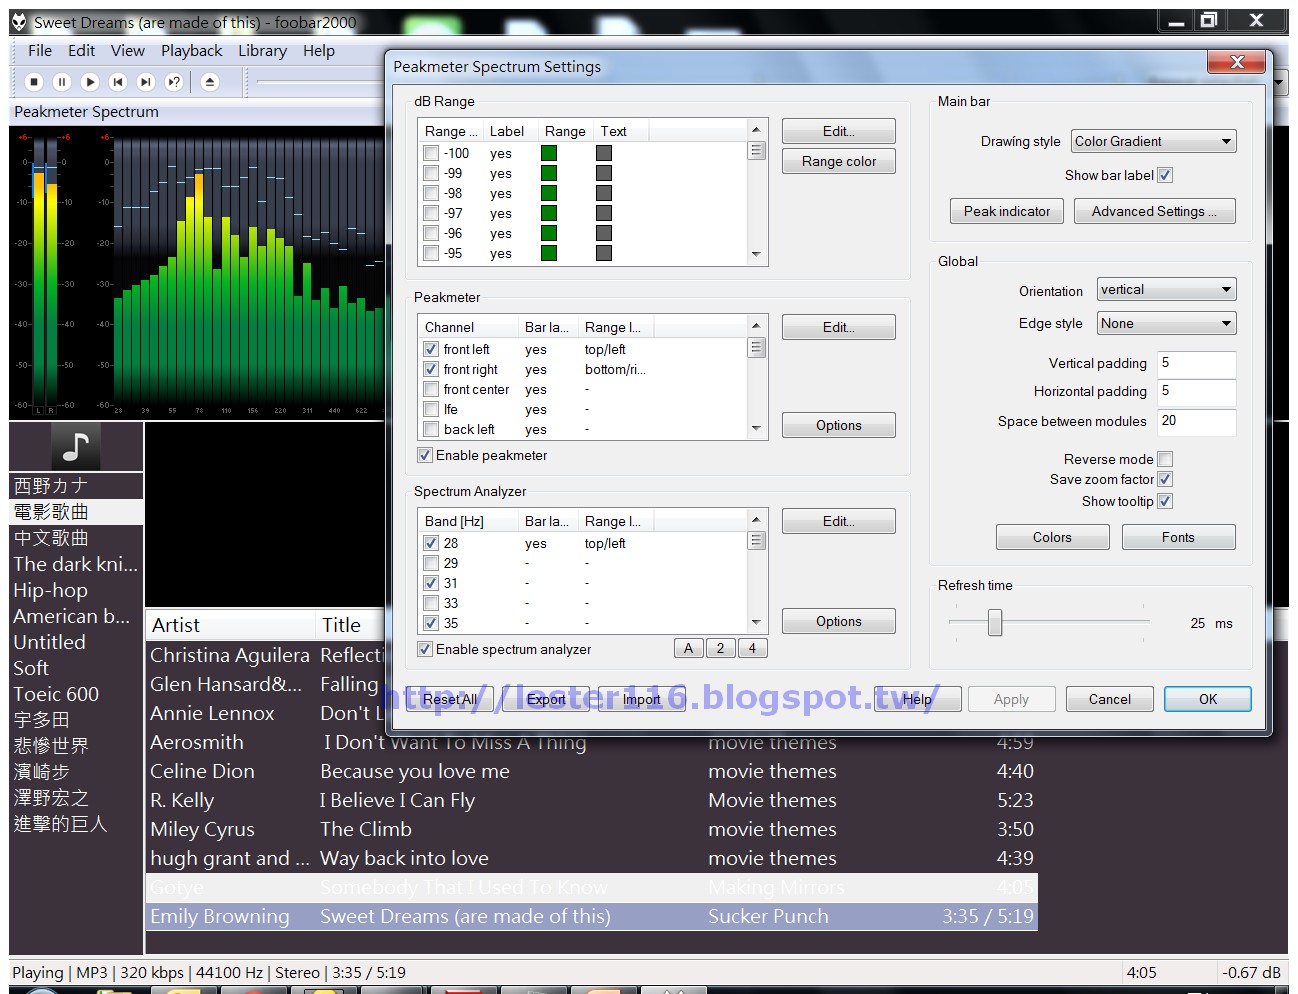The height and width of the screenshot is (994, 1298).
Task: Click the Eject/open file icon
Action: click(209, 82)
